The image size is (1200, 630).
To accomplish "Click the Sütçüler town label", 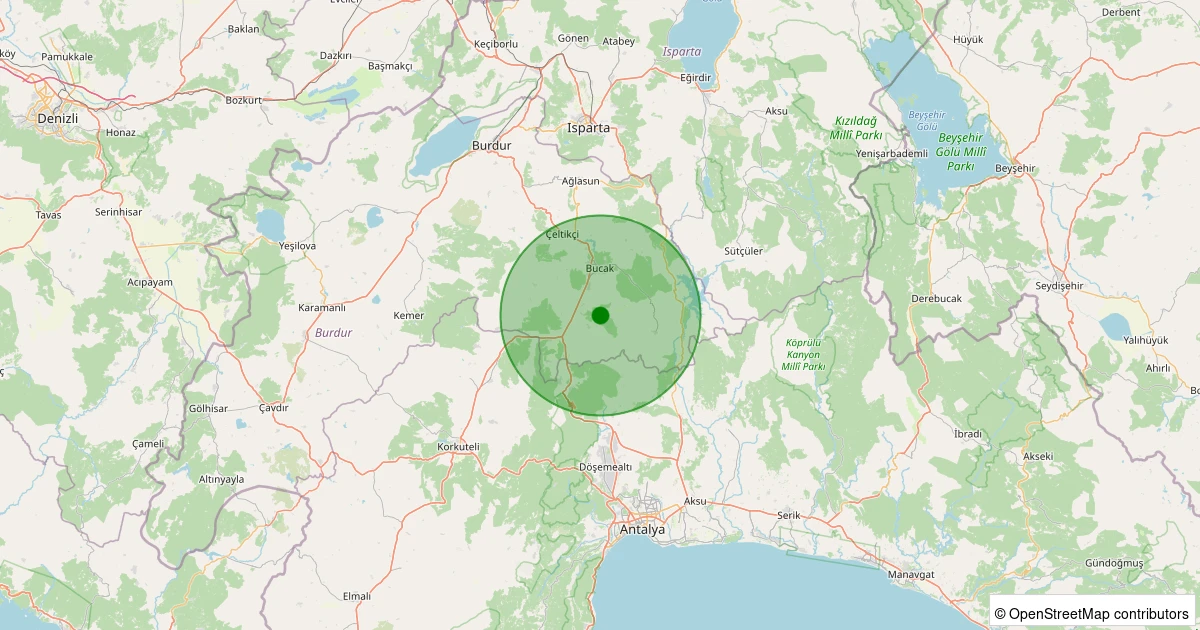I will pos(743,250).
